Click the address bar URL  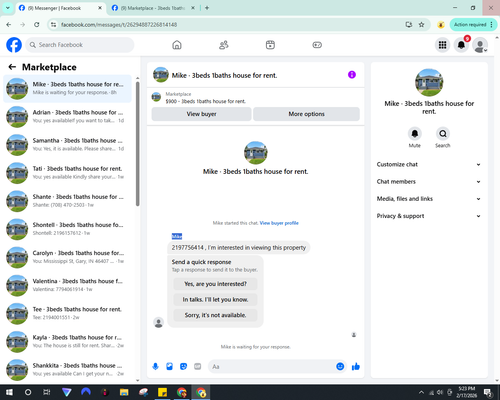pos(119,24)
